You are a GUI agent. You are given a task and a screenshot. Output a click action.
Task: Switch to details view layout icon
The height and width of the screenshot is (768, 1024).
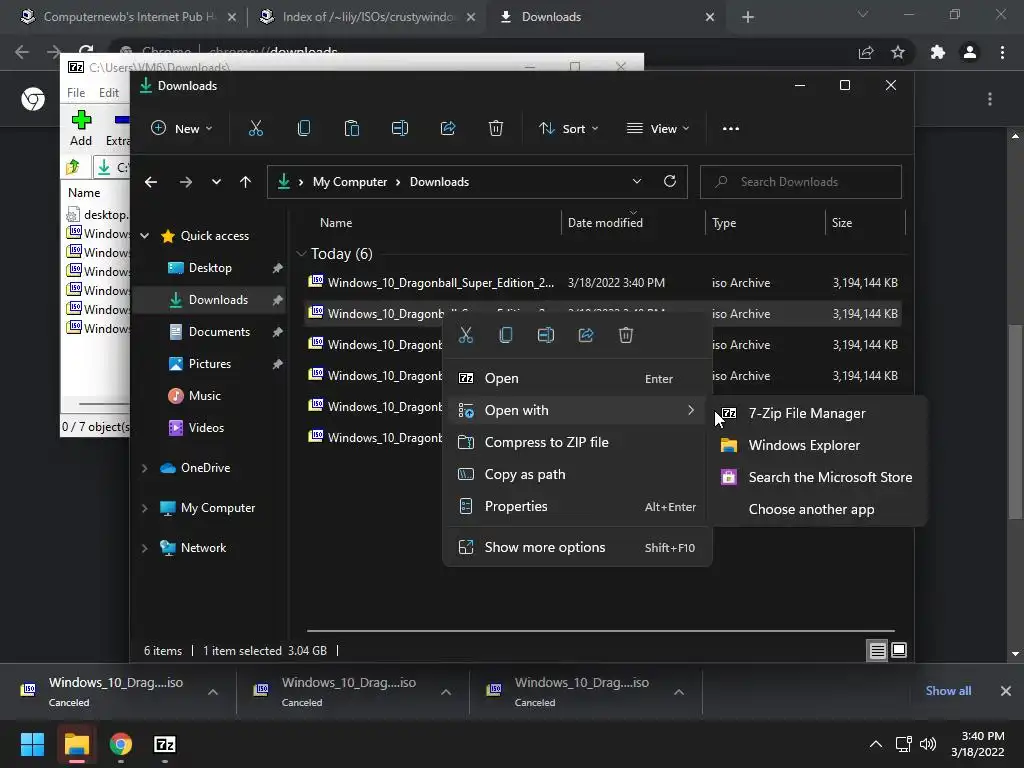click(x=877, y=650)
